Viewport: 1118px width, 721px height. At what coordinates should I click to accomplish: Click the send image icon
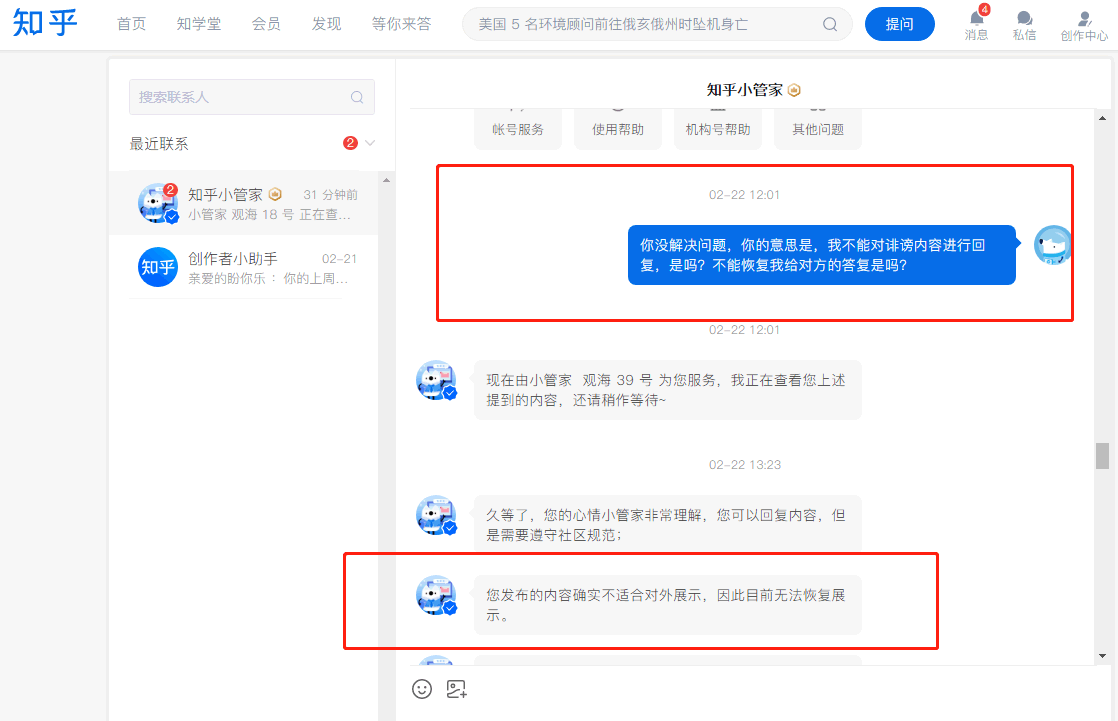coord(456,689)
